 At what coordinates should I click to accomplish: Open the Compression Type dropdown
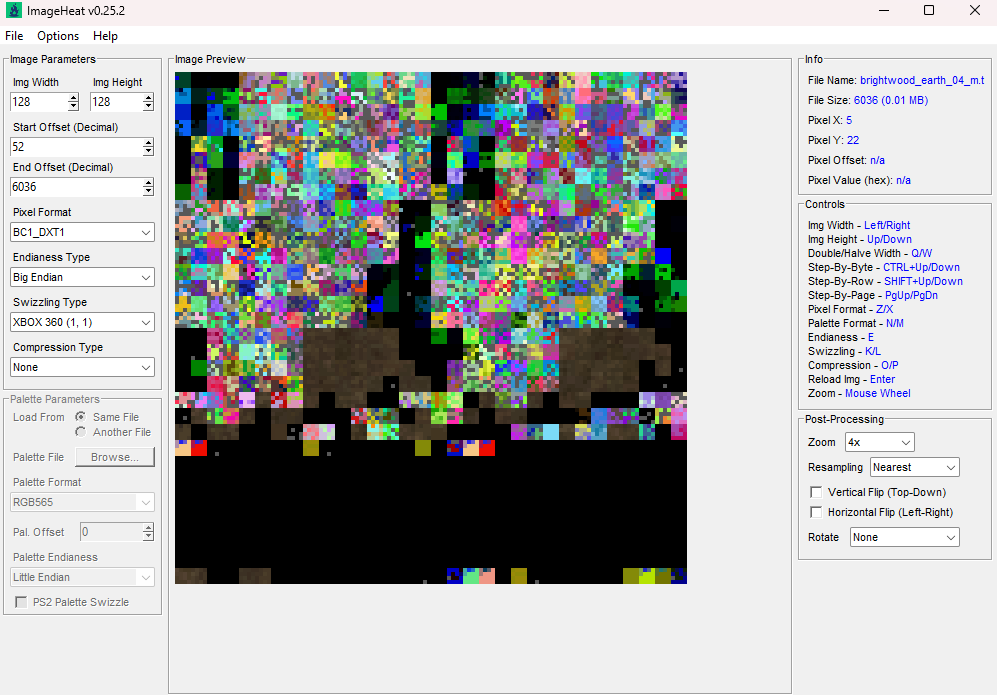click(x=82, y=367)
